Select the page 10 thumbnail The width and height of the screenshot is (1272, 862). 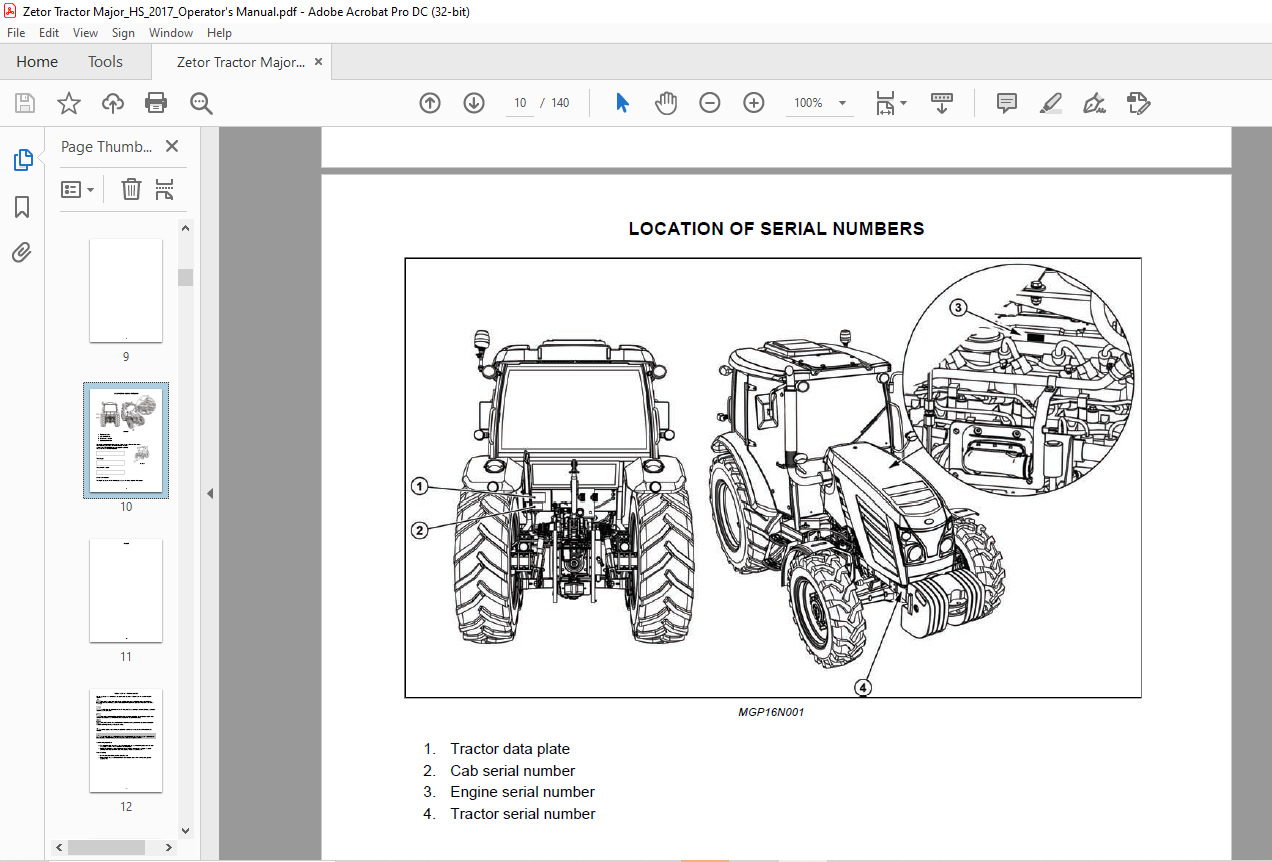coord(126,441)
